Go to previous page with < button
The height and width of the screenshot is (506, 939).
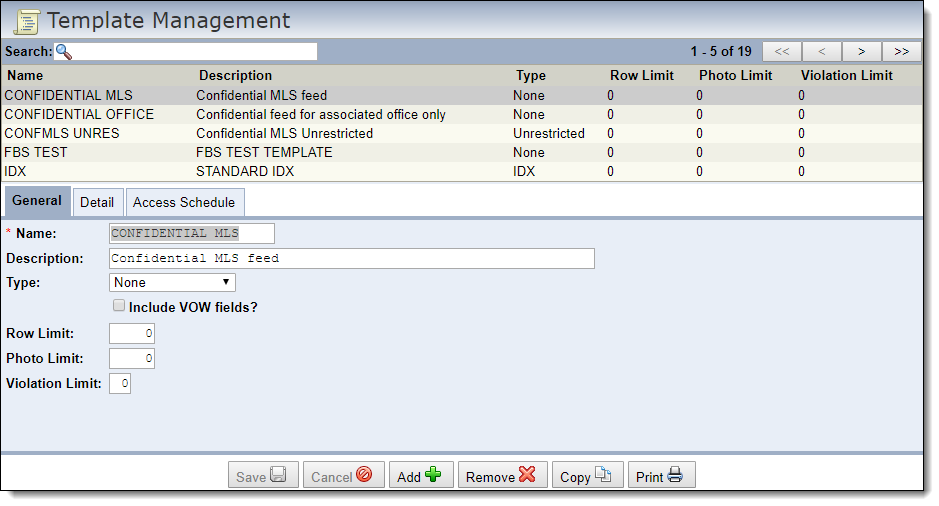pyautogui.click(x=822, y=51)
